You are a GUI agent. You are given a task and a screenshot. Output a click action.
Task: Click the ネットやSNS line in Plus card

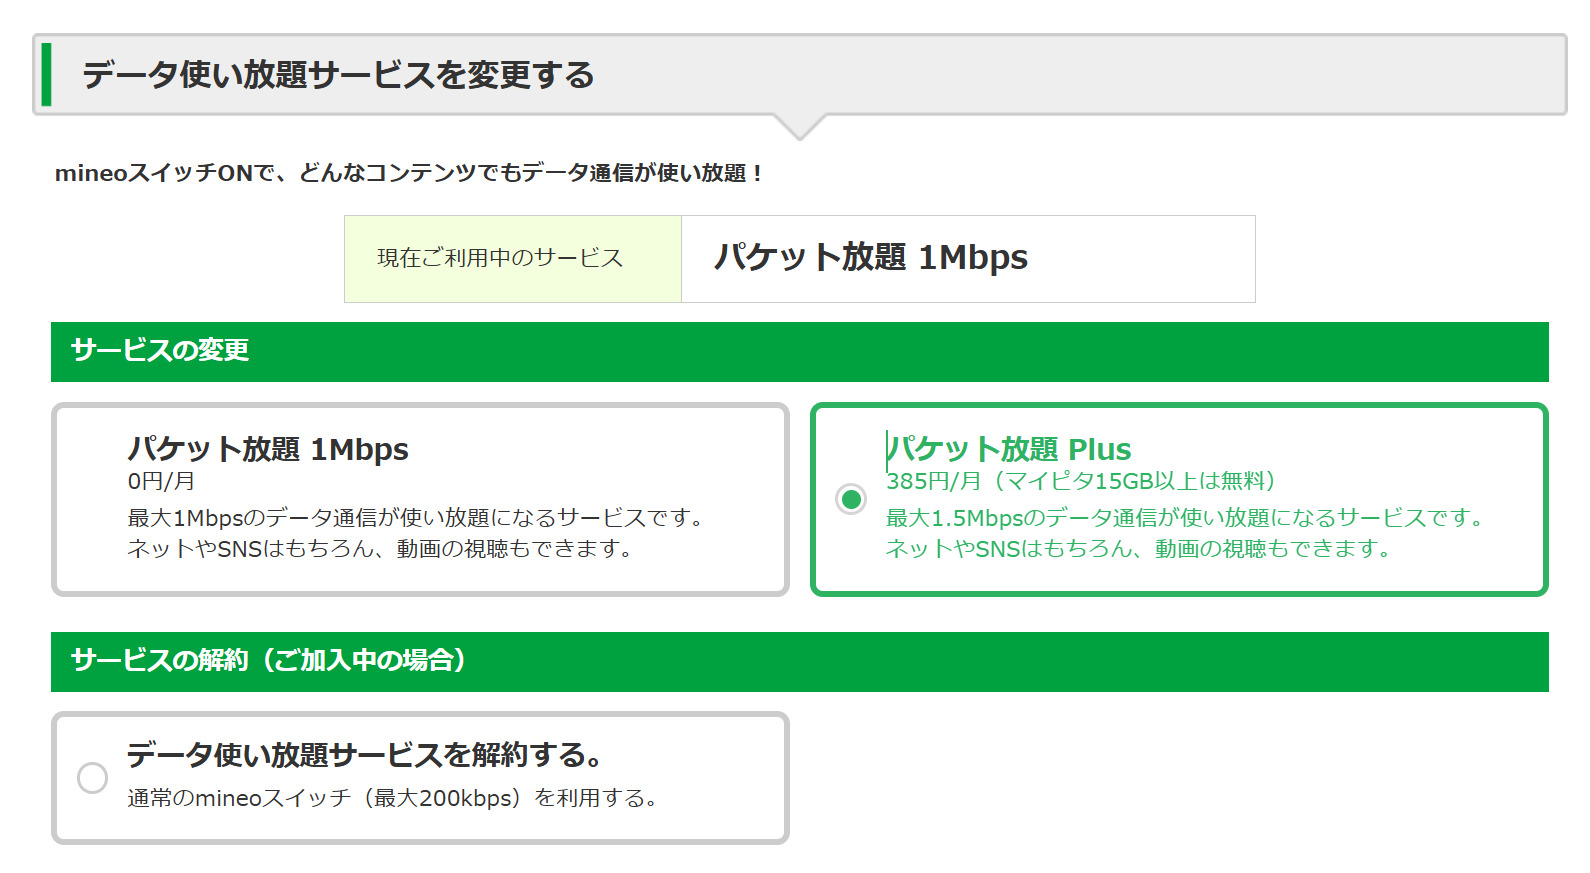point(1137,549)
